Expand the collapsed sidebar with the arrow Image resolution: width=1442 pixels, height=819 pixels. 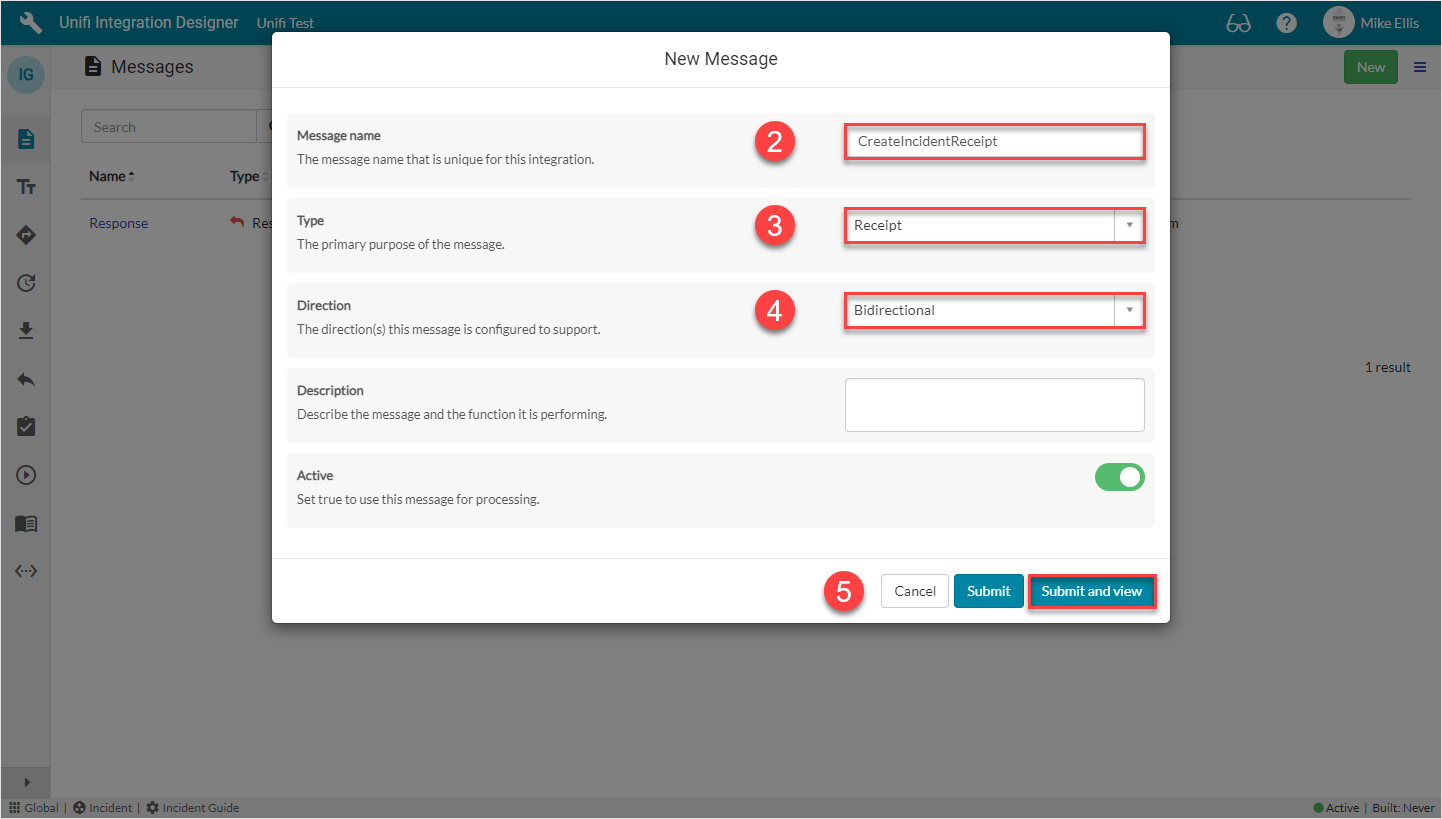pyautogui.click(x=26, y=782)
